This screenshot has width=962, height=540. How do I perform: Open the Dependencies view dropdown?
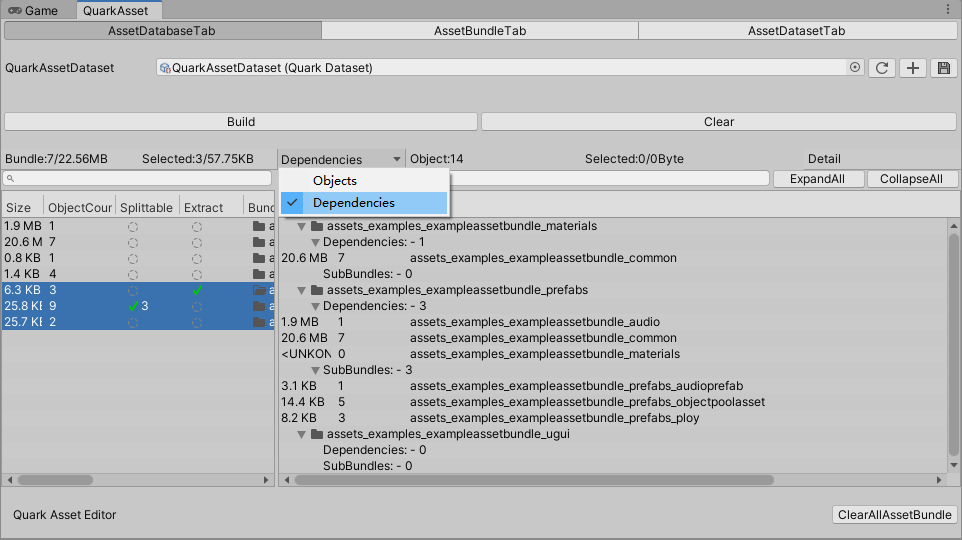[341, 159]
